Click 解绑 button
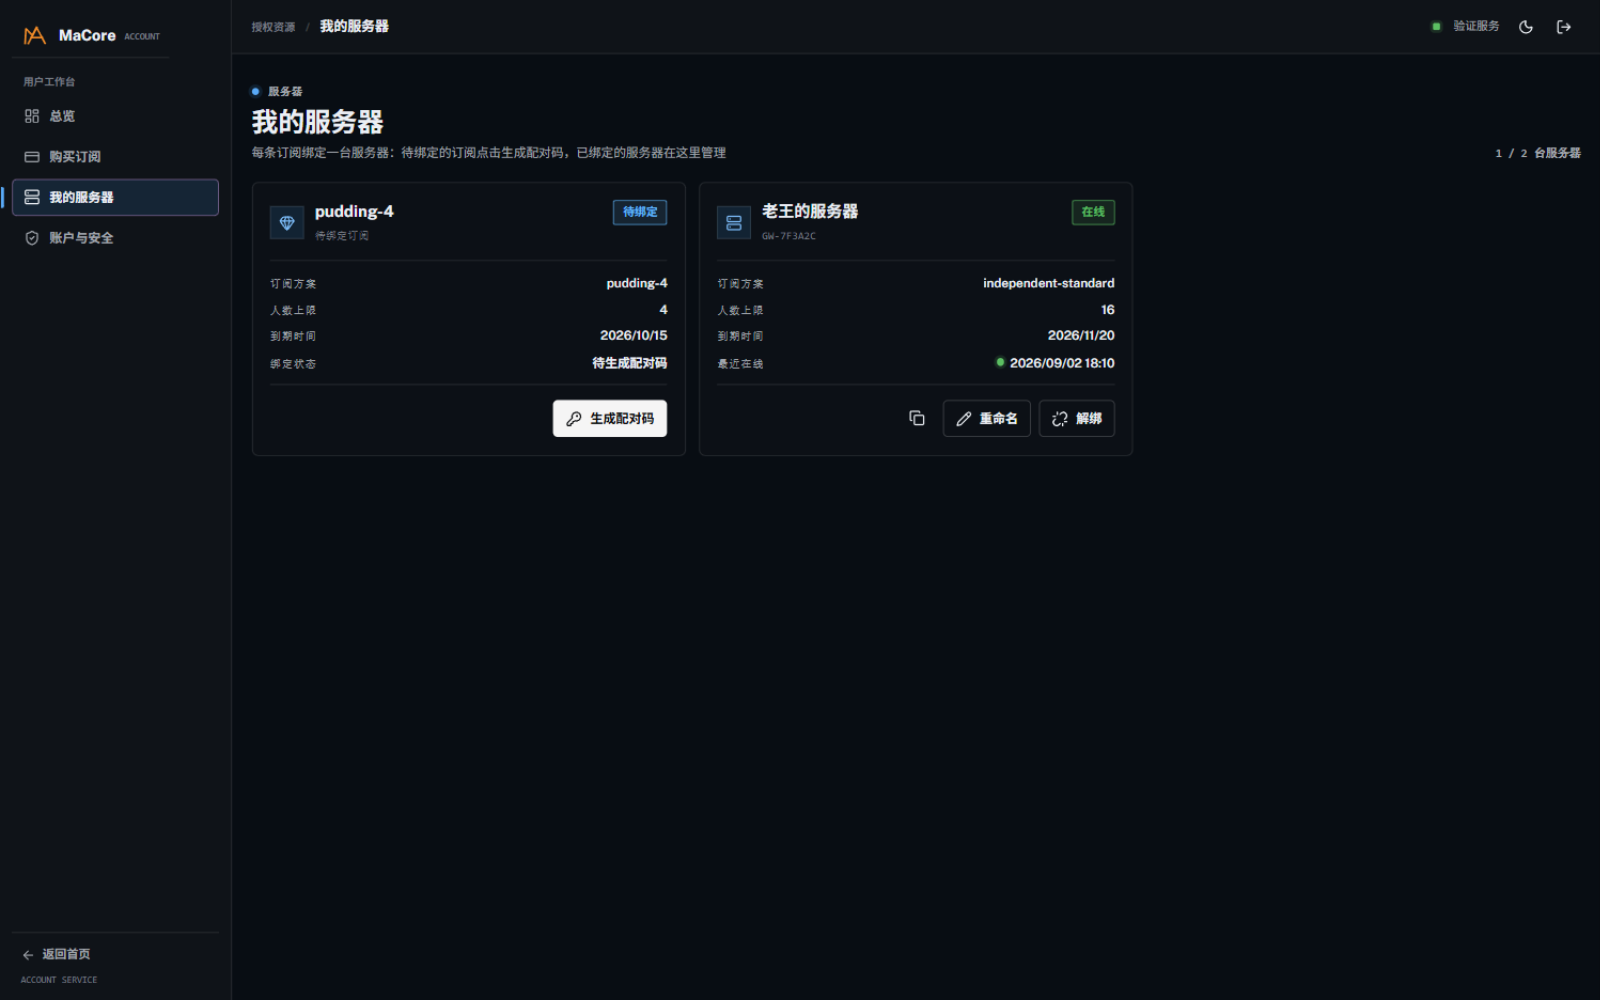The image size is (1600, 1000). pyautogui.click(x=1077, y=418)
